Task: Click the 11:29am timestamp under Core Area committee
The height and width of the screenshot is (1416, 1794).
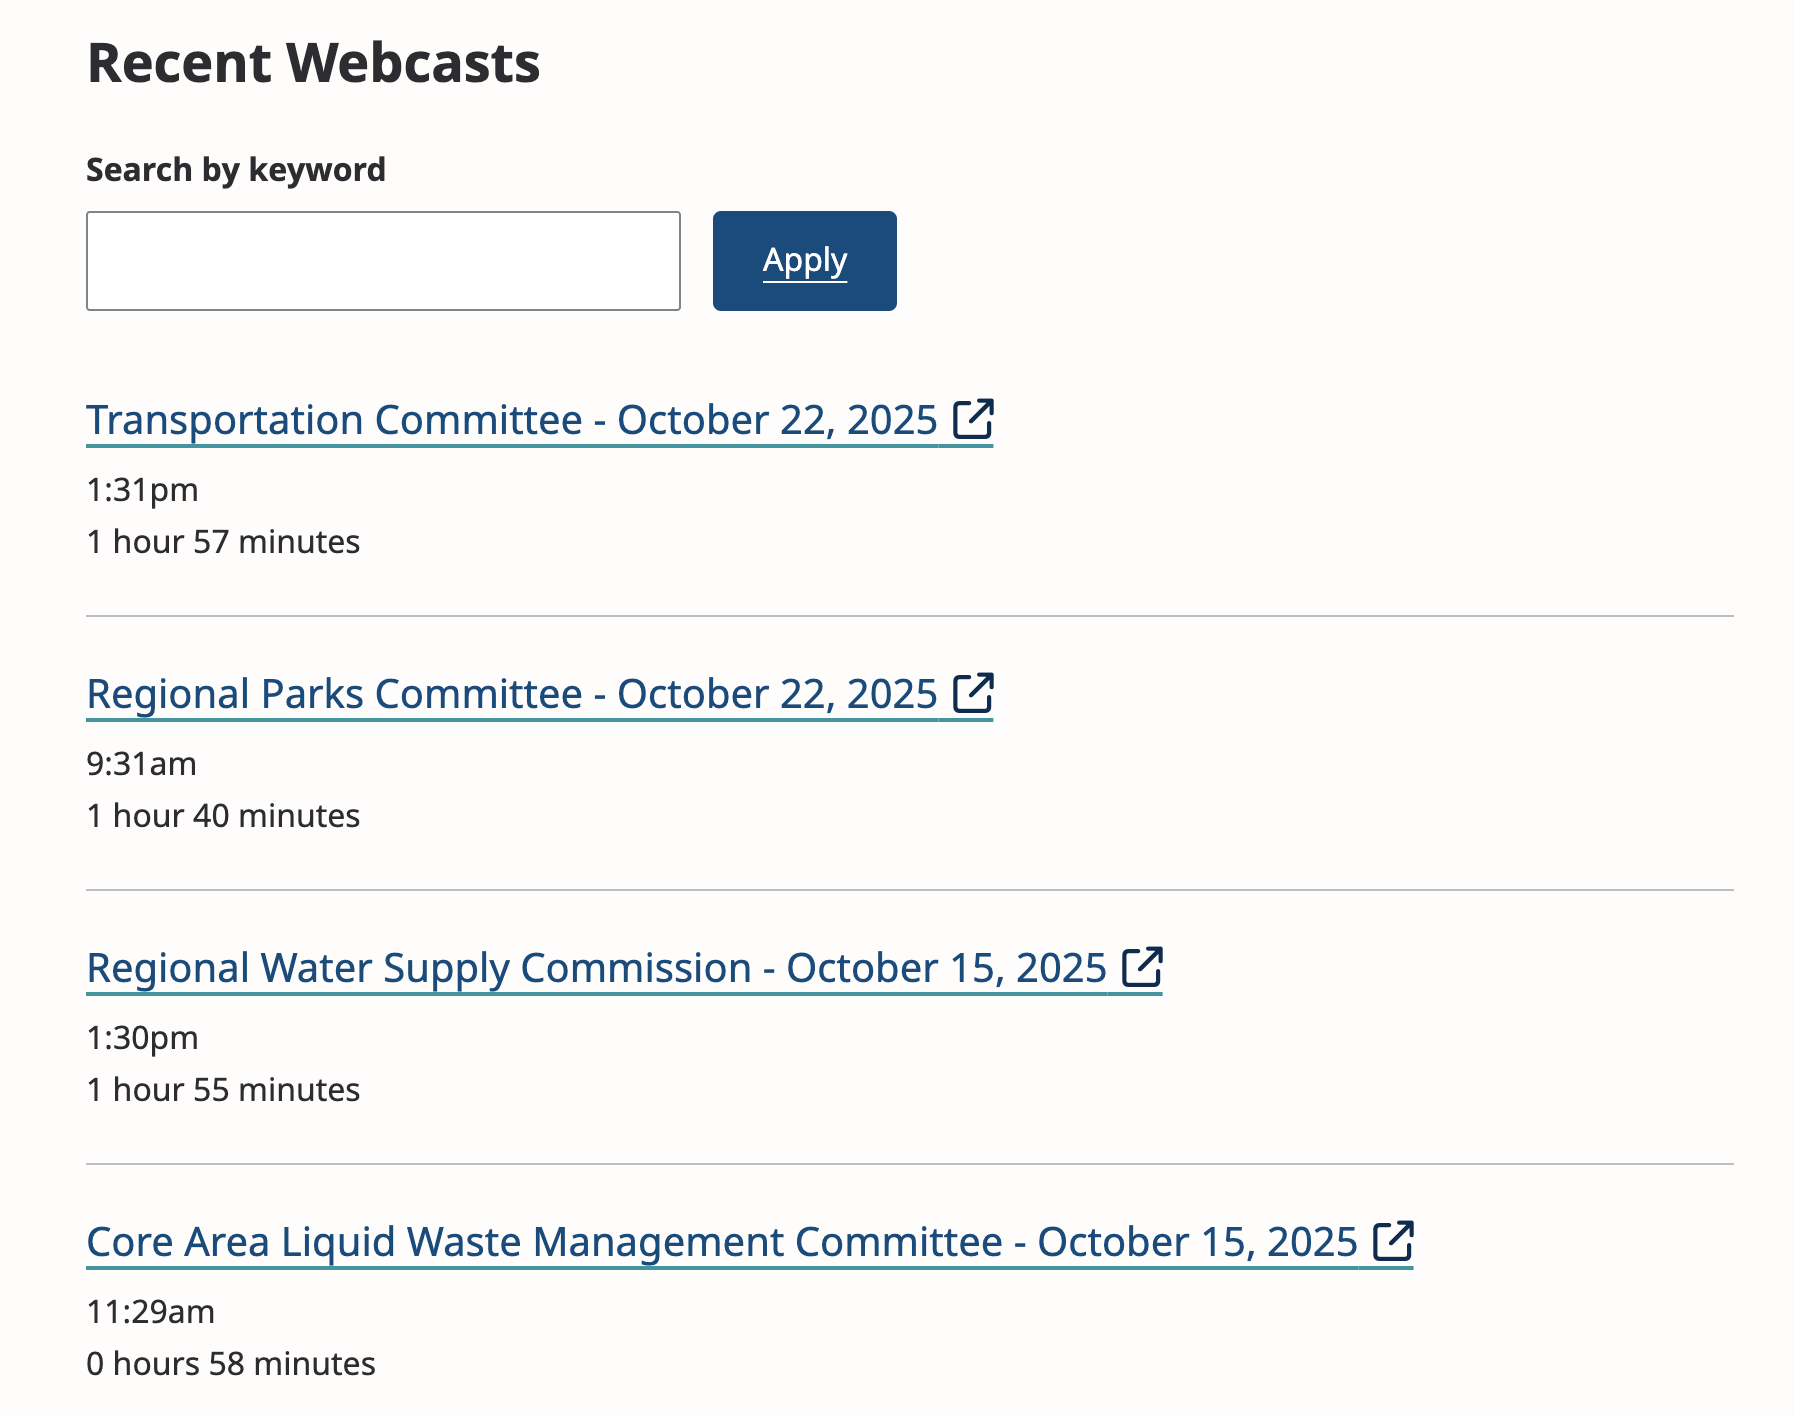Action: [150, 1311]
